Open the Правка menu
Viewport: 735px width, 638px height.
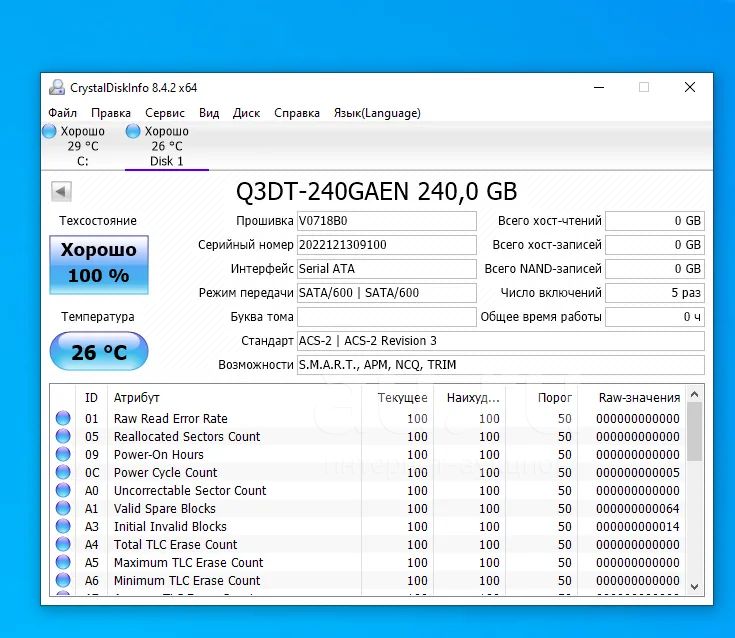click(111, 113)
